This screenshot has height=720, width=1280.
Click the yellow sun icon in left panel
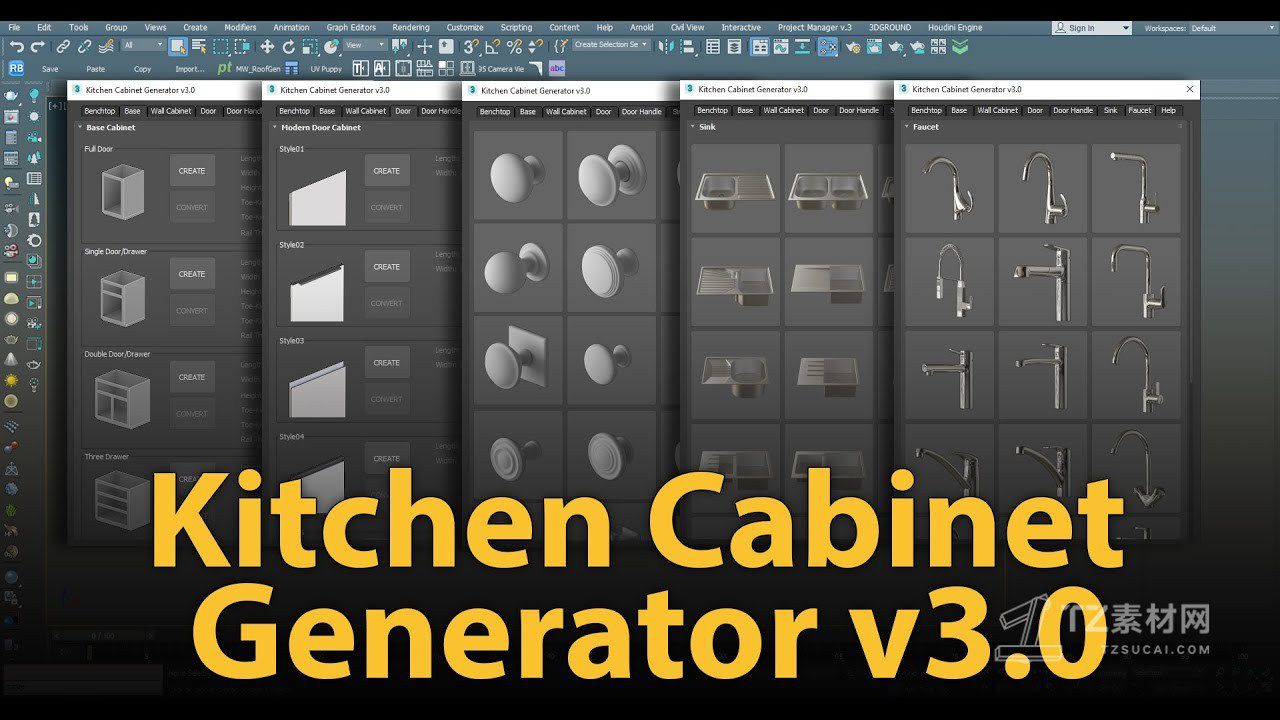click(11, 381)
